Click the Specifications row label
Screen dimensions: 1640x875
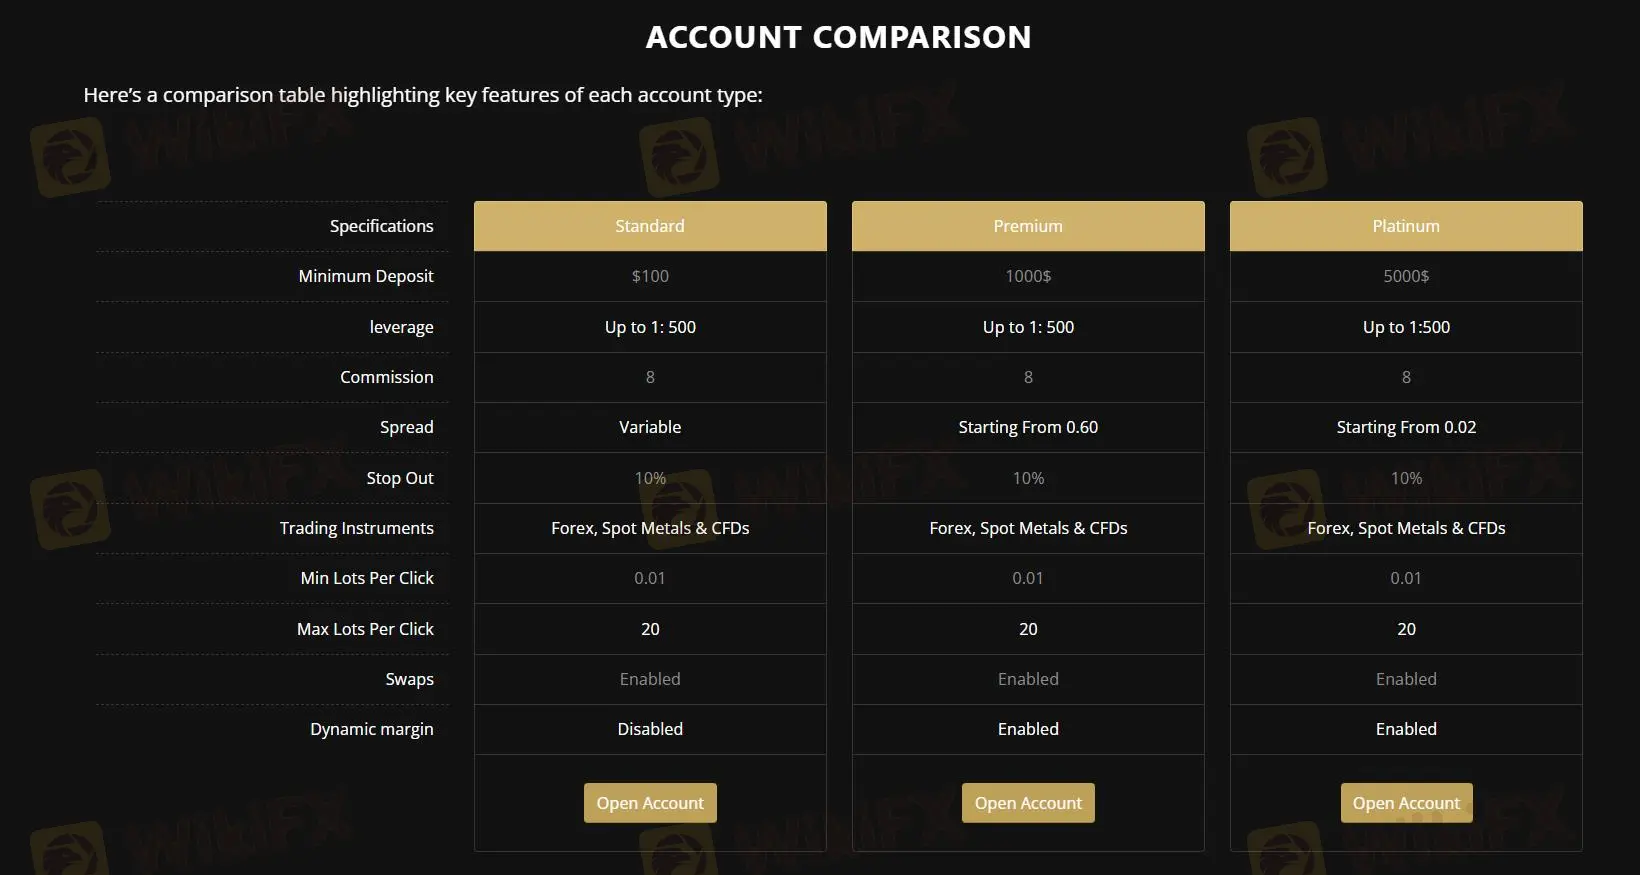pyautogui.click(x=381, y=225)
